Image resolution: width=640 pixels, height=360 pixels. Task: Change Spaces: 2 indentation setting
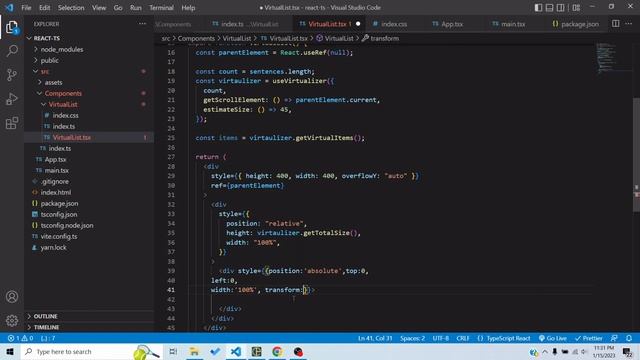(412, 338)
